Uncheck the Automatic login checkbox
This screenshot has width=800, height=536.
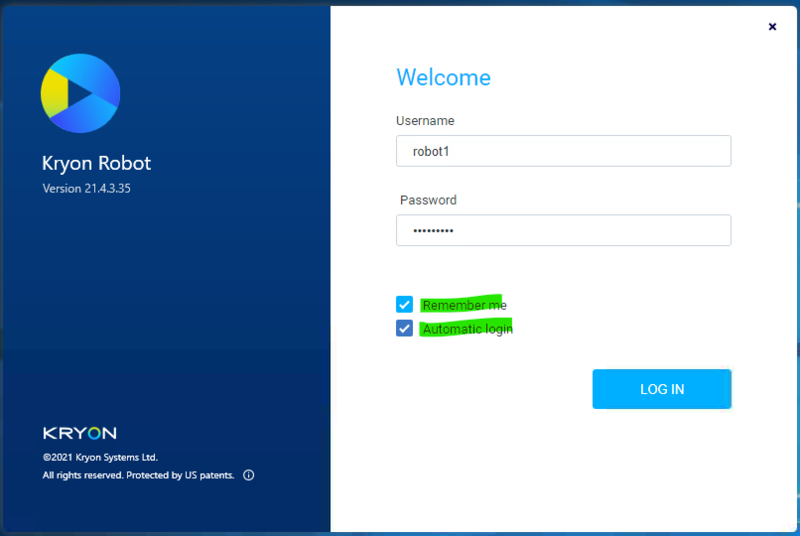(404, 328)
